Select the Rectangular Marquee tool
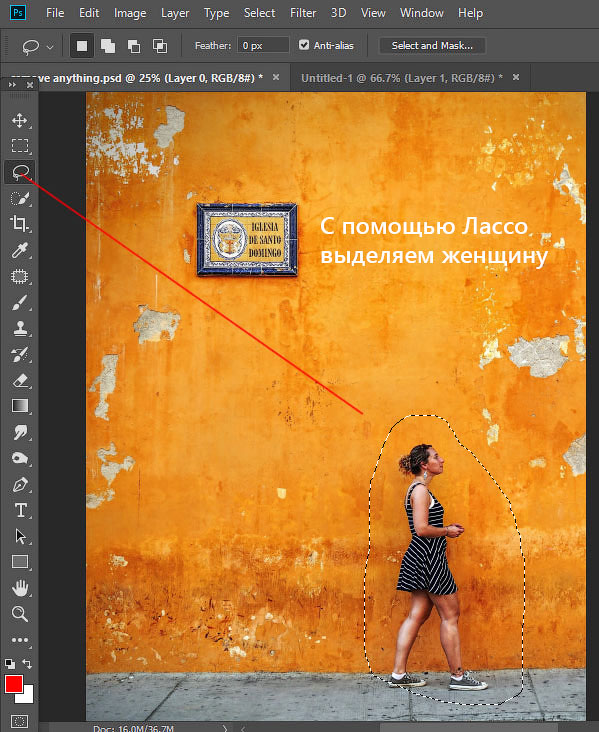The image size is (599, 732). click(x=19, y=146)
